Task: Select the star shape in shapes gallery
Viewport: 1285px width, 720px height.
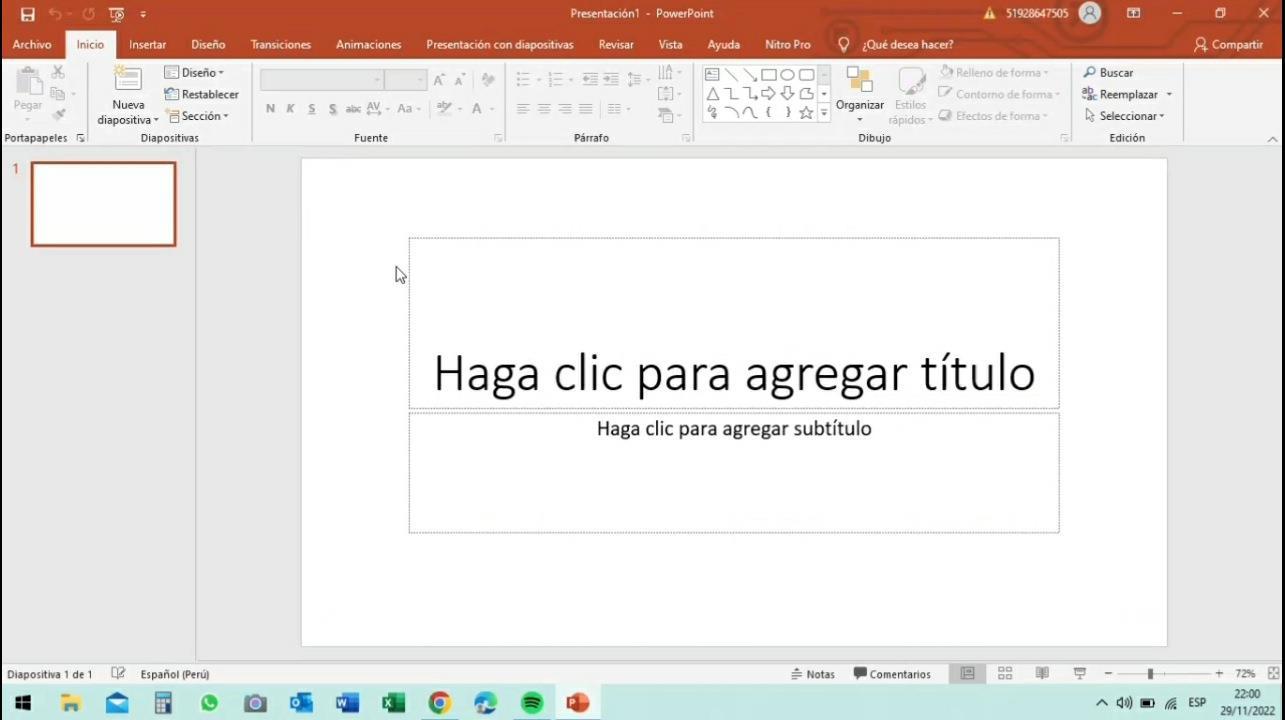Action: tap(806, 113)
